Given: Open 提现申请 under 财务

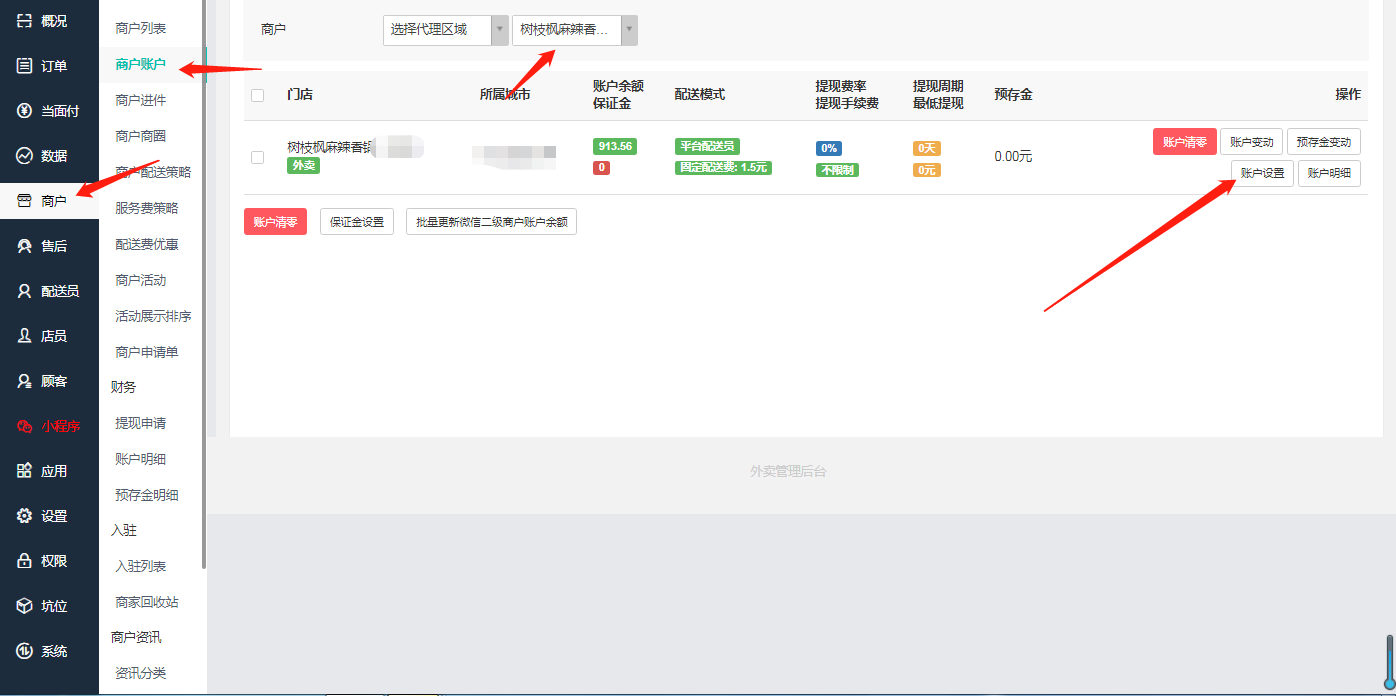Looking at the screenshot, I should pyautogui.click(x=141, y=423).
